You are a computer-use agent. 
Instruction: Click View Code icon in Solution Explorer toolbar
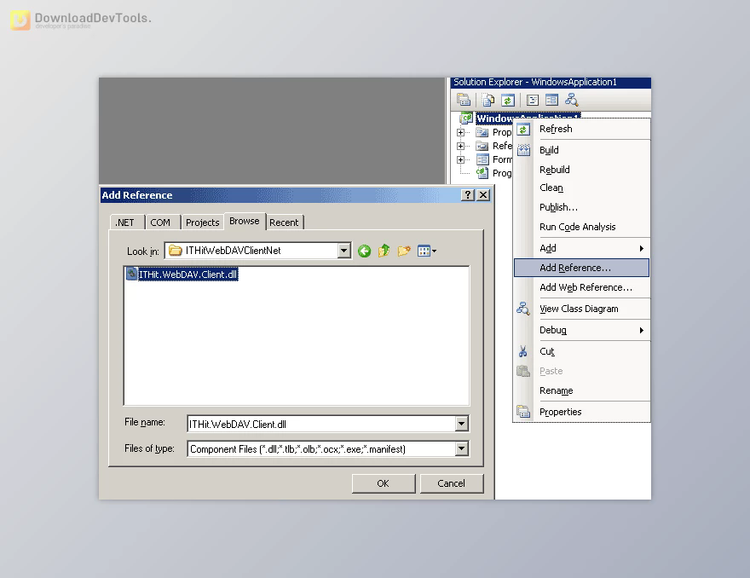point(532,100)
